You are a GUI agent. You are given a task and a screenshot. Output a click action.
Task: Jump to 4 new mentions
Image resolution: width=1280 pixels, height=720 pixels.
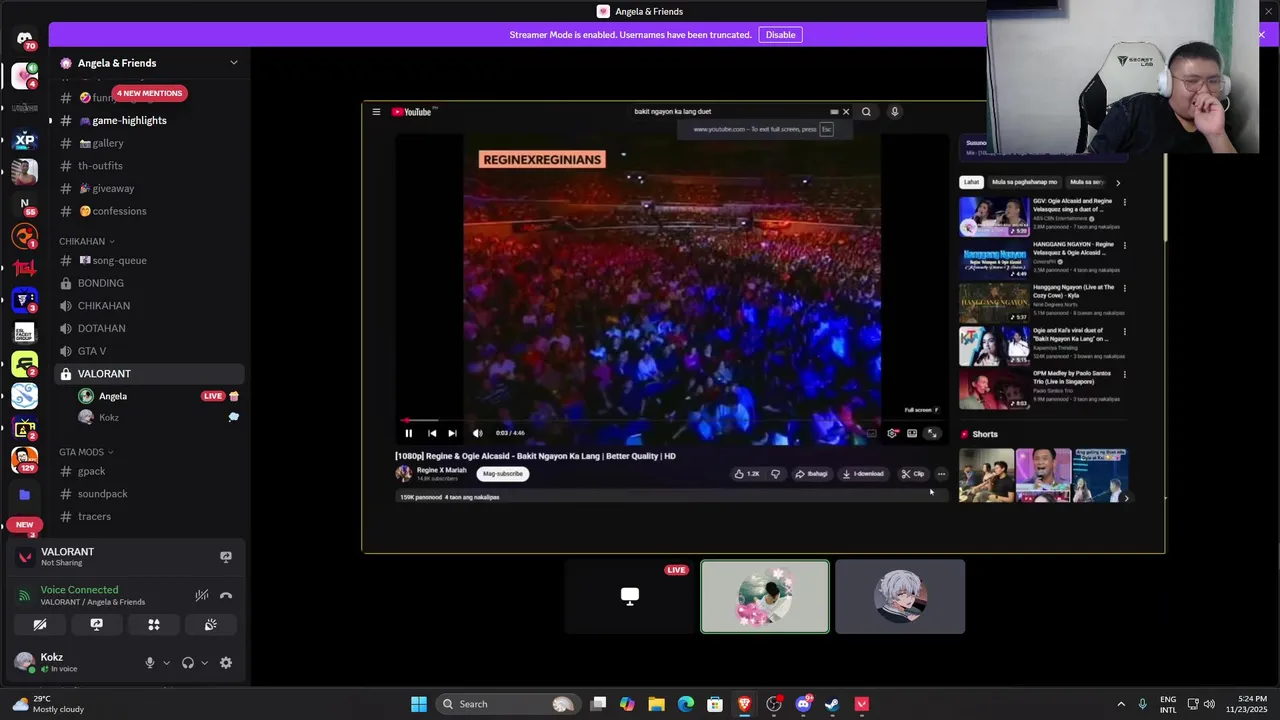pos(149,93)
